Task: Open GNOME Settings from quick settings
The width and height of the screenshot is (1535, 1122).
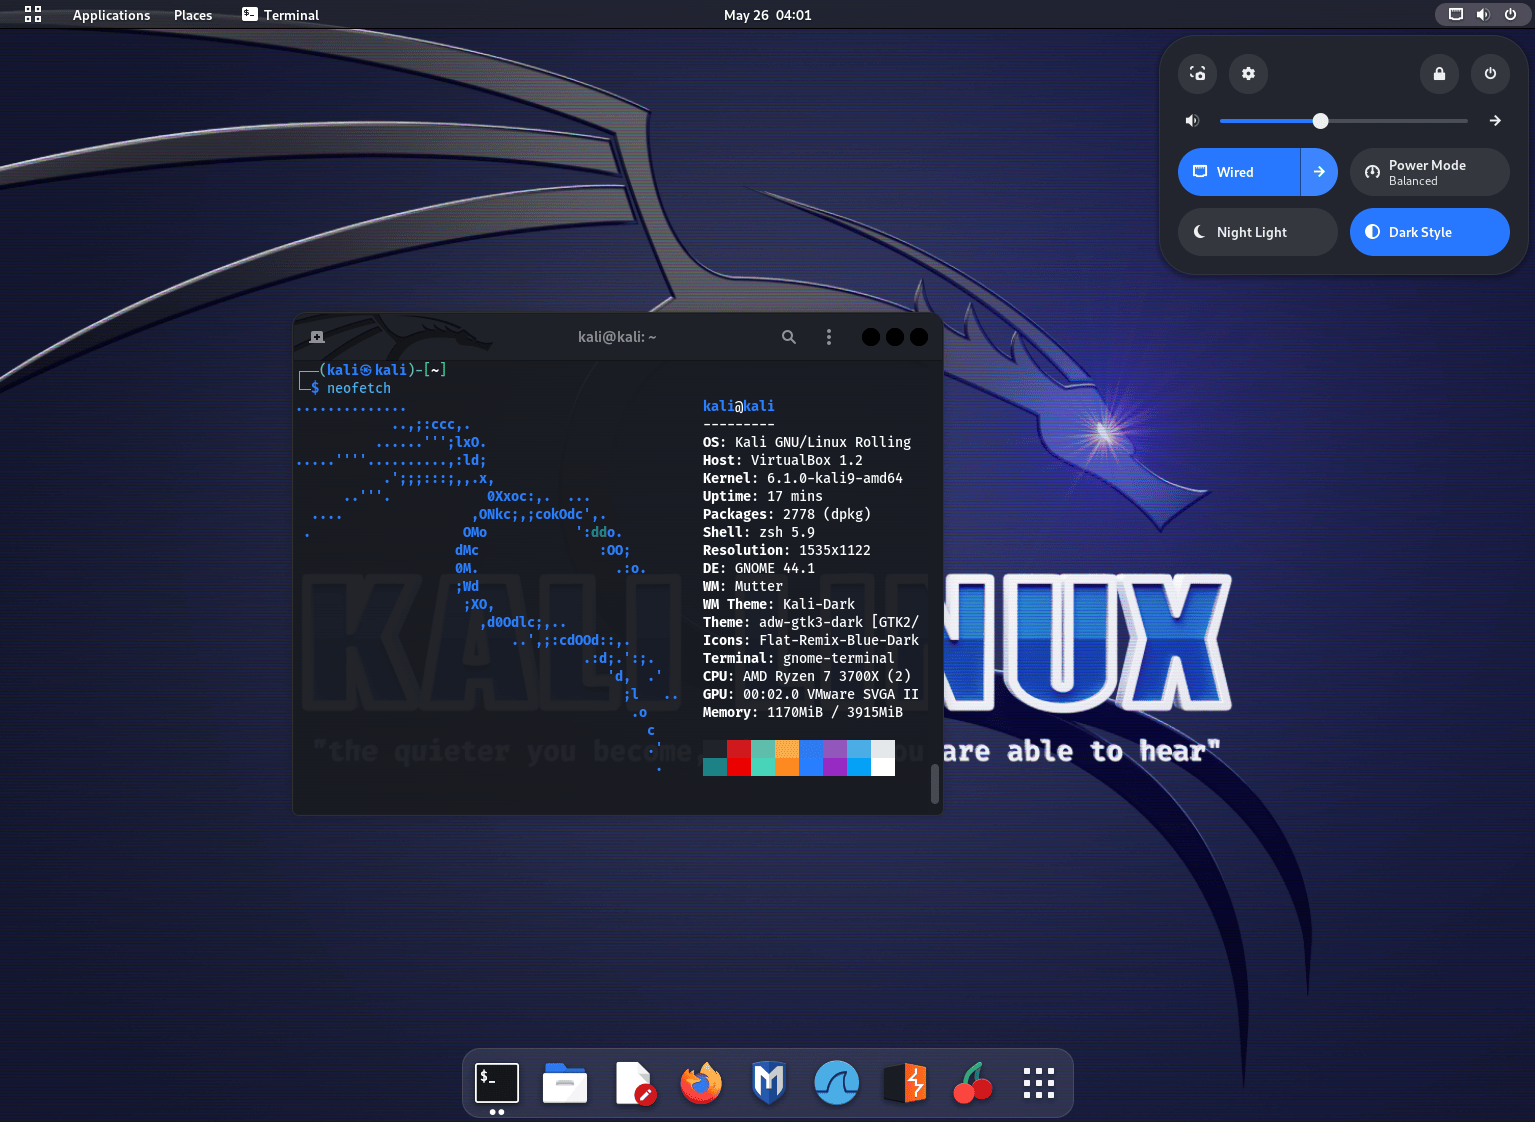Action: click(1248, 73)
